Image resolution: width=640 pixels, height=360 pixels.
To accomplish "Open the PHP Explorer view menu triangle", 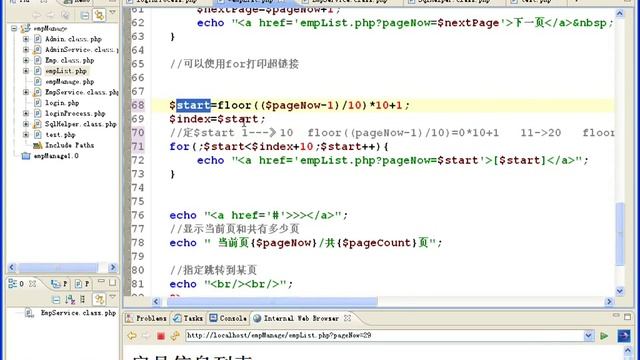I will tap(113, 14).
